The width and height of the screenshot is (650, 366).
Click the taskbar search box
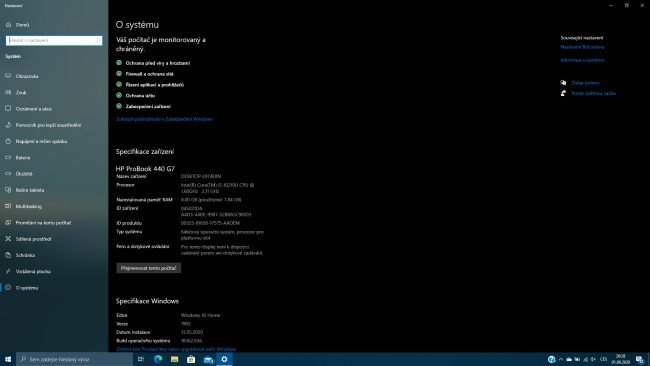point(74,359)
